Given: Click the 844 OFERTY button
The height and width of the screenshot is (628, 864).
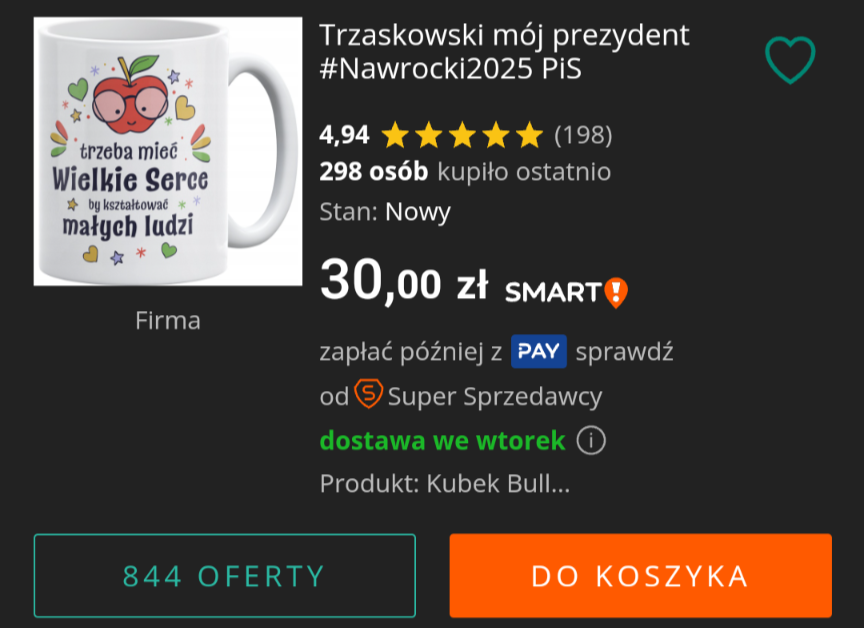Looking at the screenshot, I should [x=225, y=576].
